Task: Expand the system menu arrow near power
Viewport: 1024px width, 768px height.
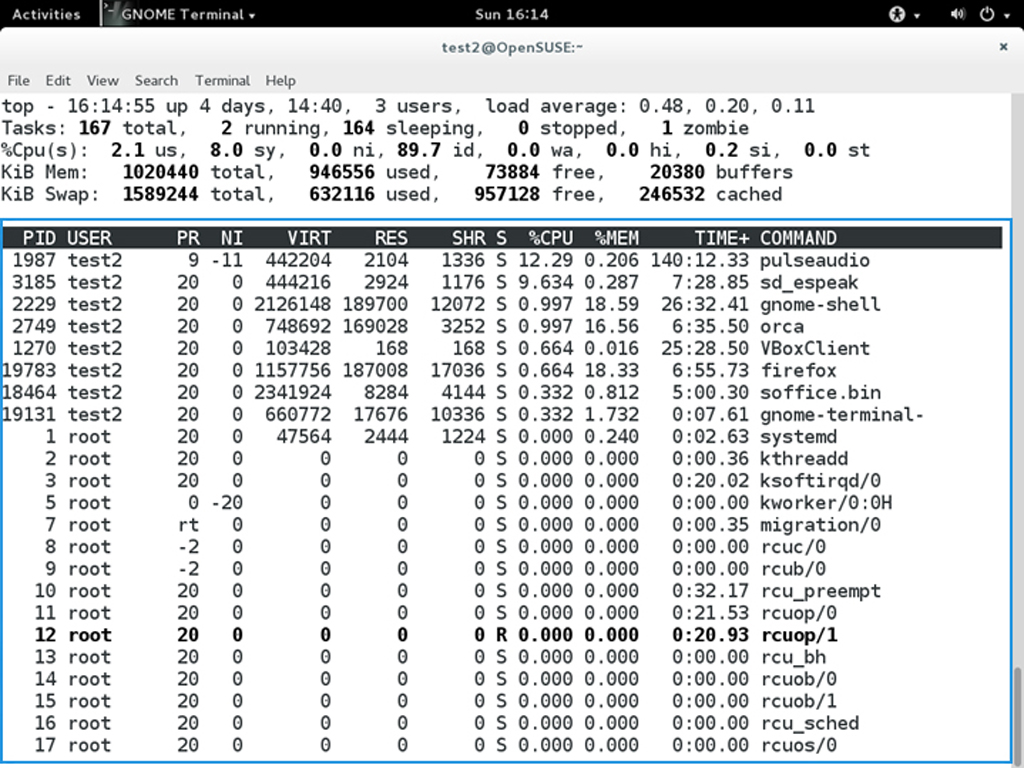Action: [1006, 15]
